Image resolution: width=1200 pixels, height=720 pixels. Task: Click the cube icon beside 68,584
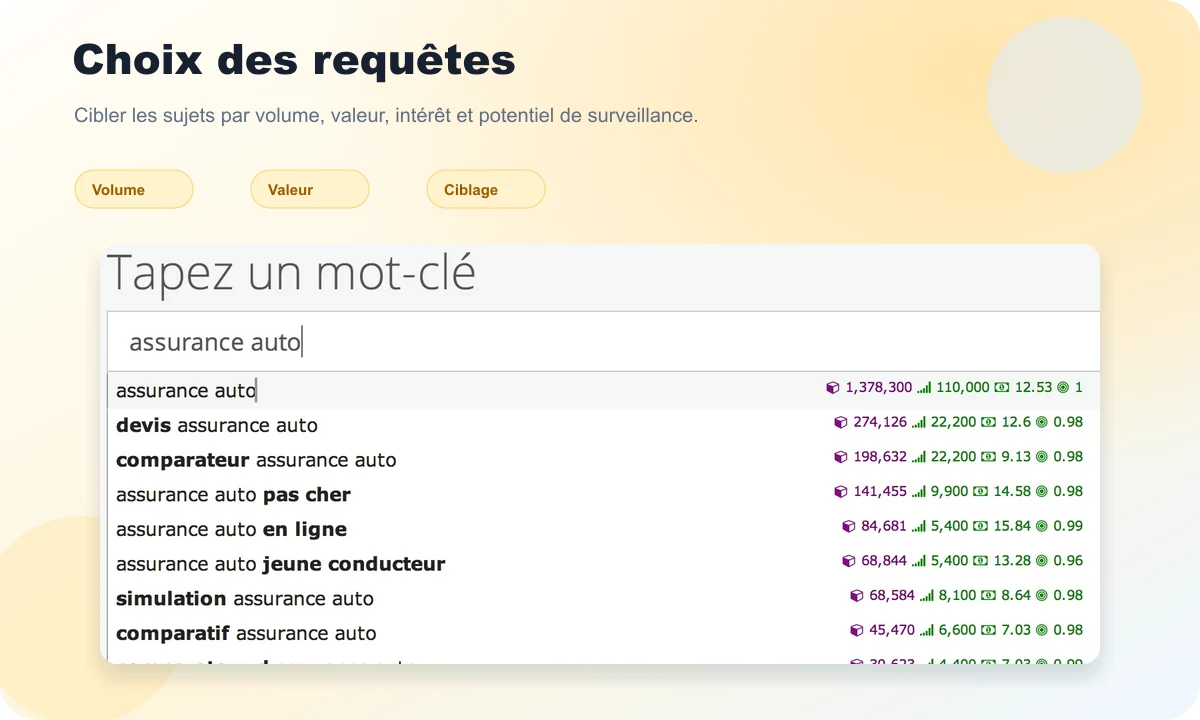pyautogui.click(x=857, y=596)
